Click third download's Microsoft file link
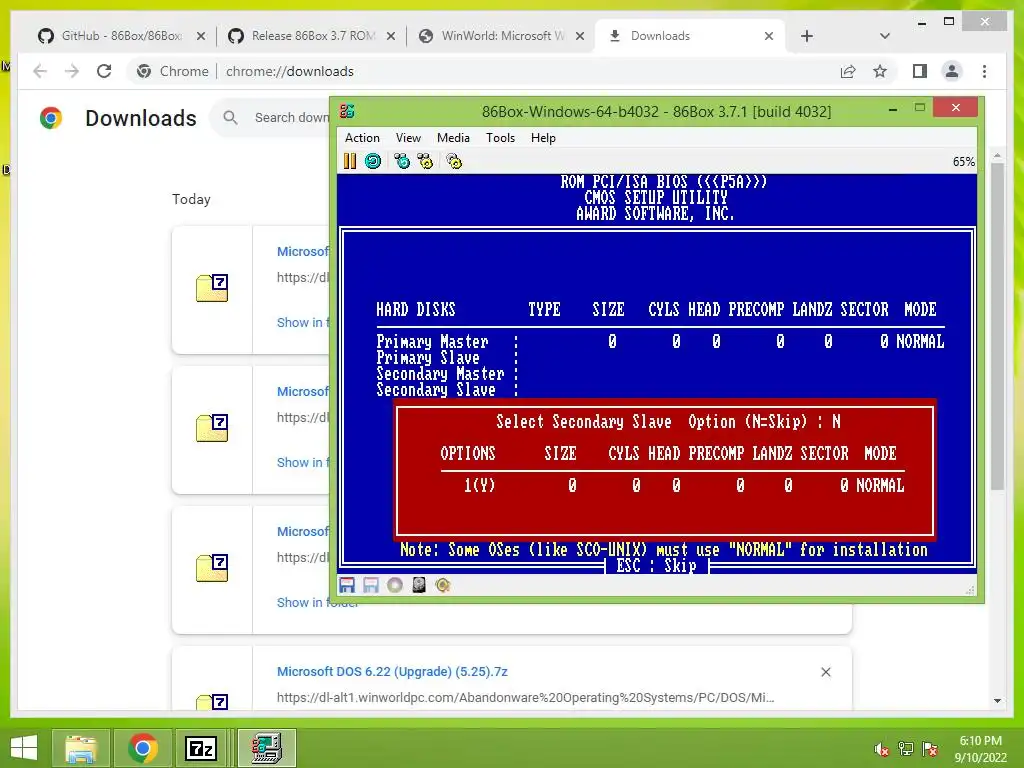 tap(303, 531)
